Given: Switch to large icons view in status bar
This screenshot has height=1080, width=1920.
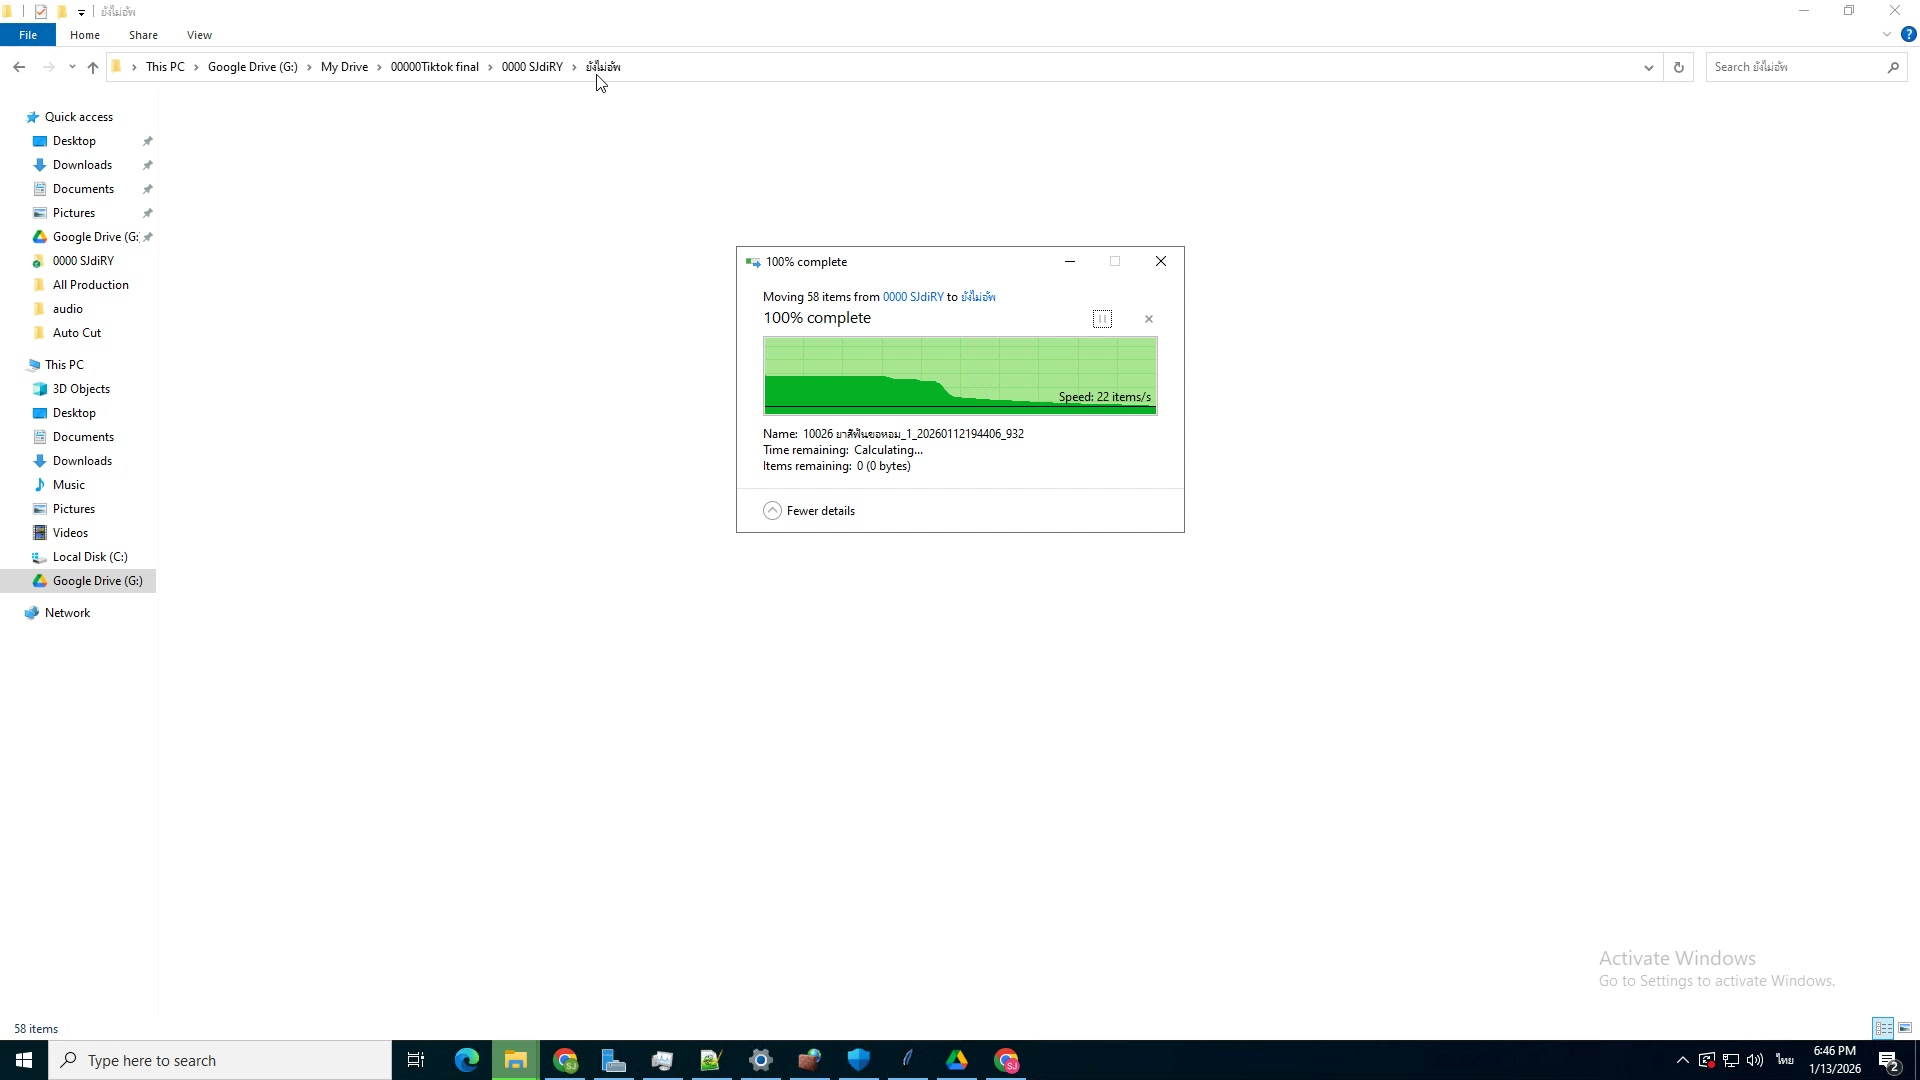Looking at the screenshot, I should click(x=1905, y=1027).
